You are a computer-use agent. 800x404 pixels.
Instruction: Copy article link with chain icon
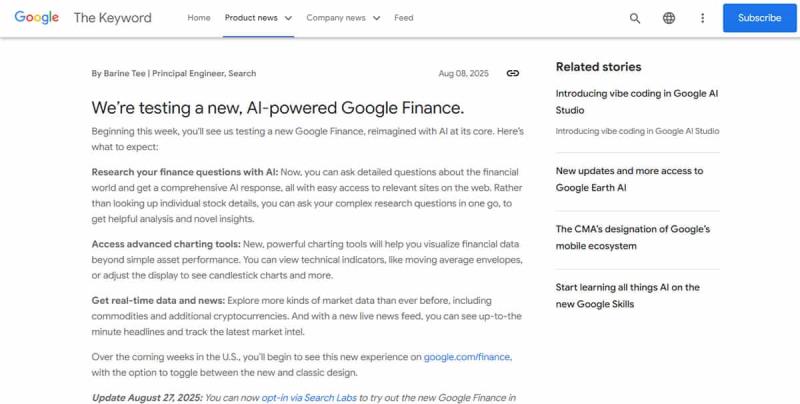pyautogui.click(x=513, y=73)
